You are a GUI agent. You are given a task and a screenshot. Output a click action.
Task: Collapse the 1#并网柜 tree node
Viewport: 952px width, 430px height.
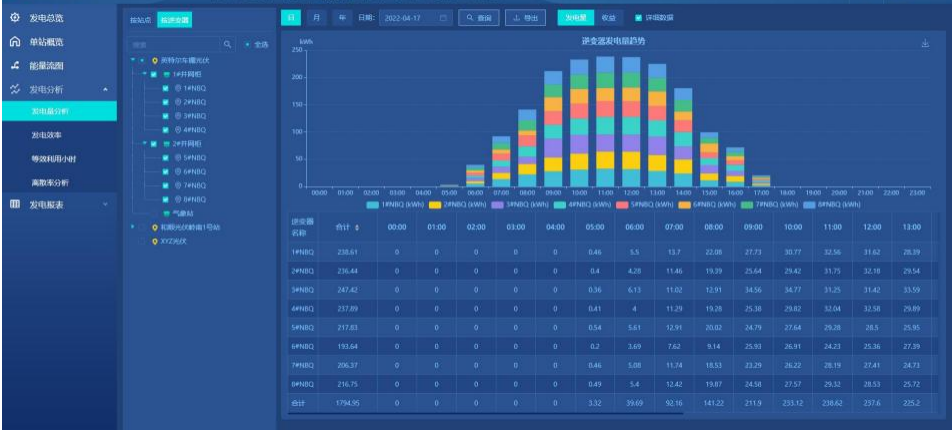coord(143,74)
